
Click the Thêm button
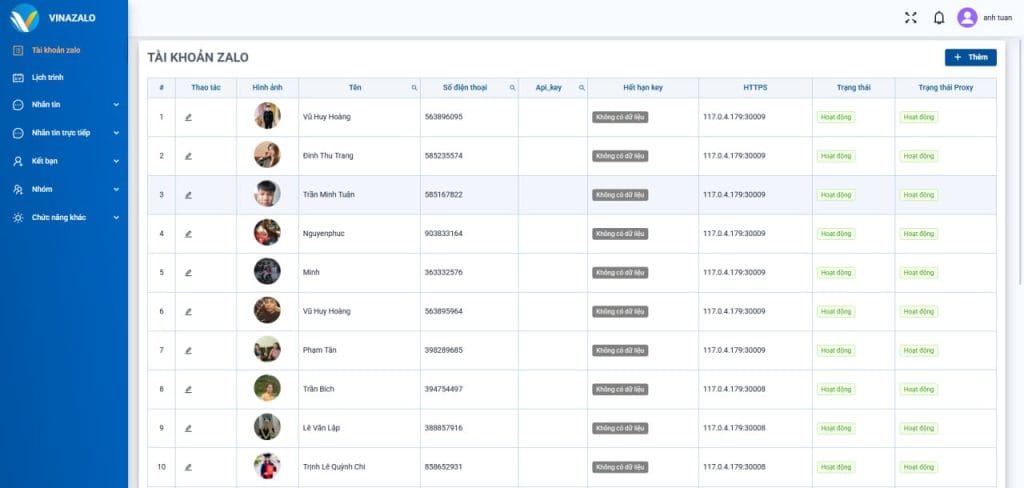(x=970, y=57)
